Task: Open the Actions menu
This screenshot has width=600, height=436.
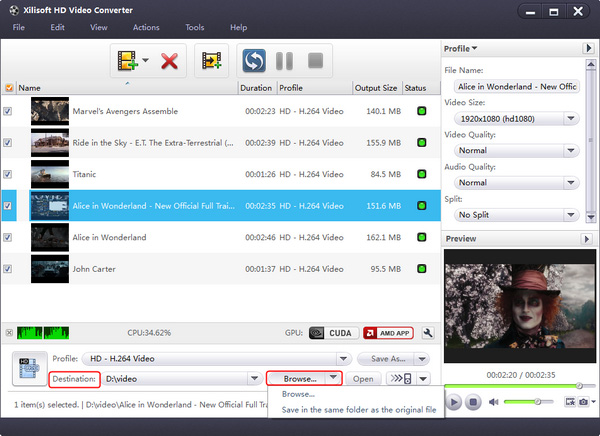Action: click(146, 27)
